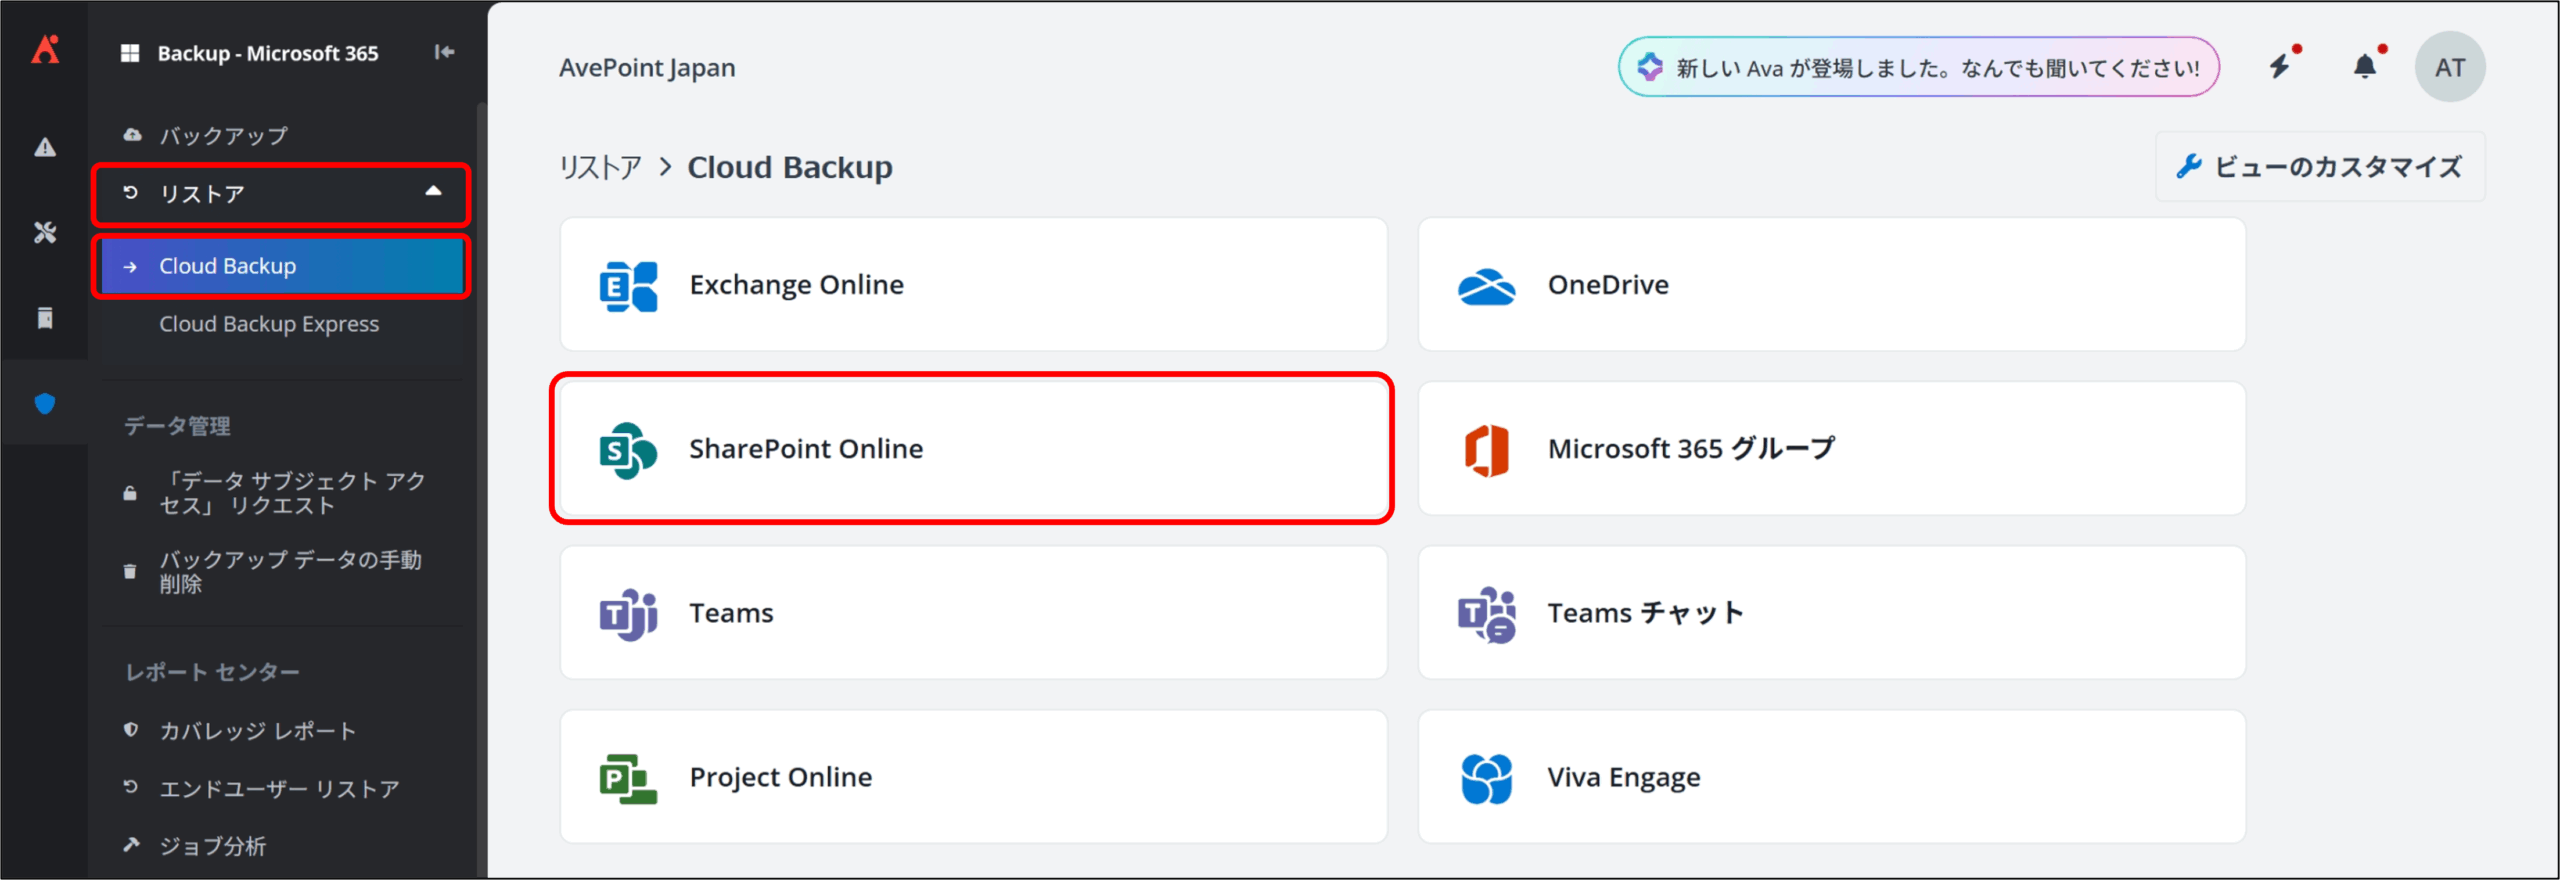
Task: Click the ビューのカスタマイズ button
Action: (2320, 167)
